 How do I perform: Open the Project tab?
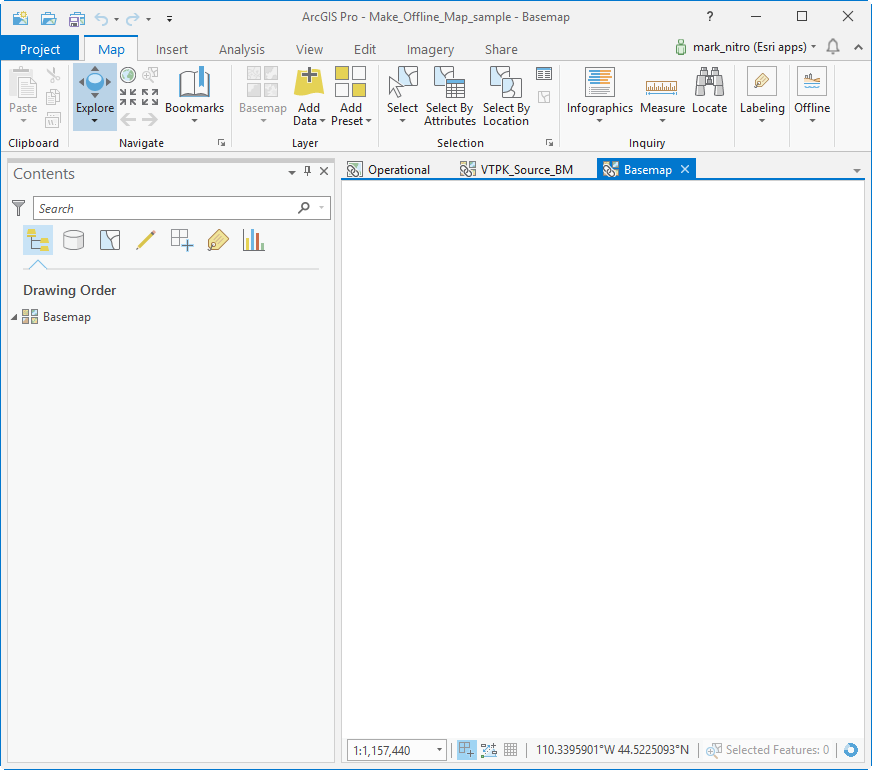point(39,49)
